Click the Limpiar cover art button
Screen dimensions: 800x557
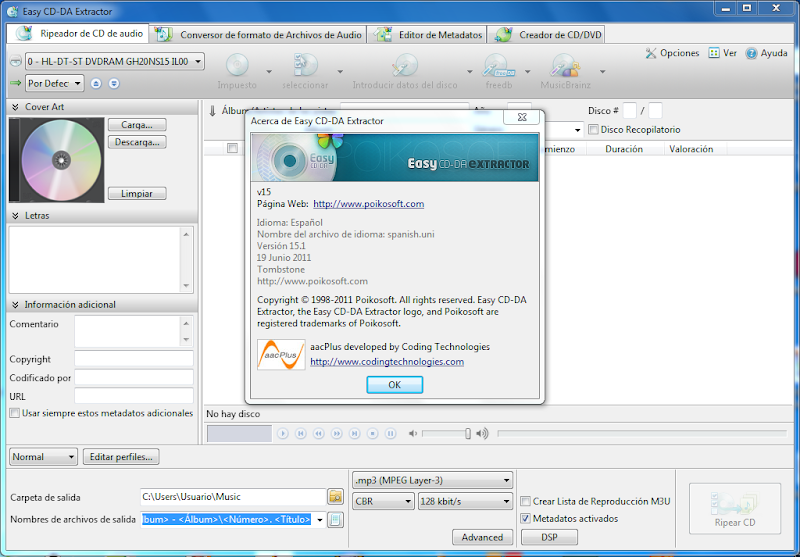pyautogui.click(x=137, y=193)
